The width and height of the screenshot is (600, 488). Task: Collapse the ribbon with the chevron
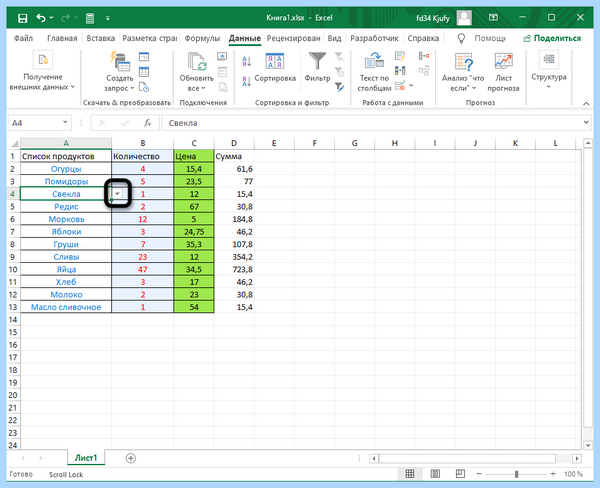586,103
